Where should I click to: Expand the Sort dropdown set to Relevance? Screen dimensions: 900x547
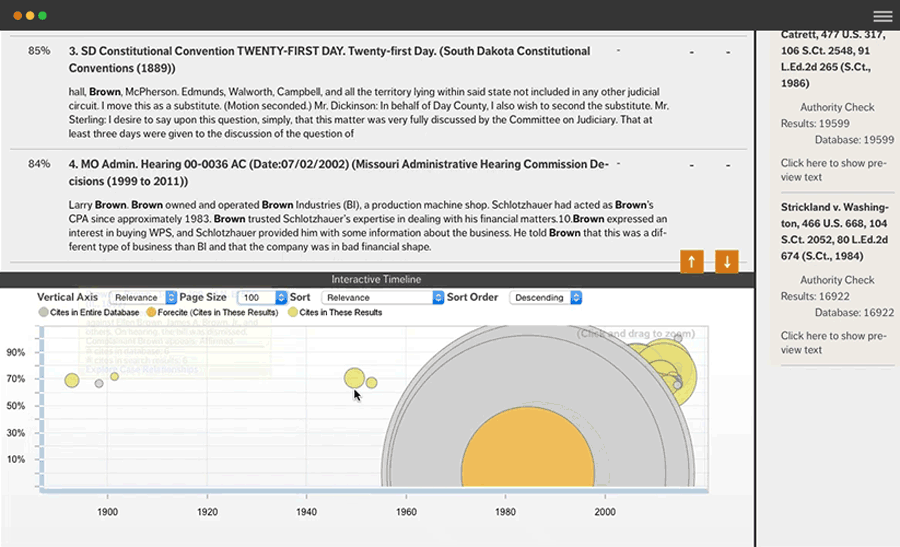(x=382, y=298)
